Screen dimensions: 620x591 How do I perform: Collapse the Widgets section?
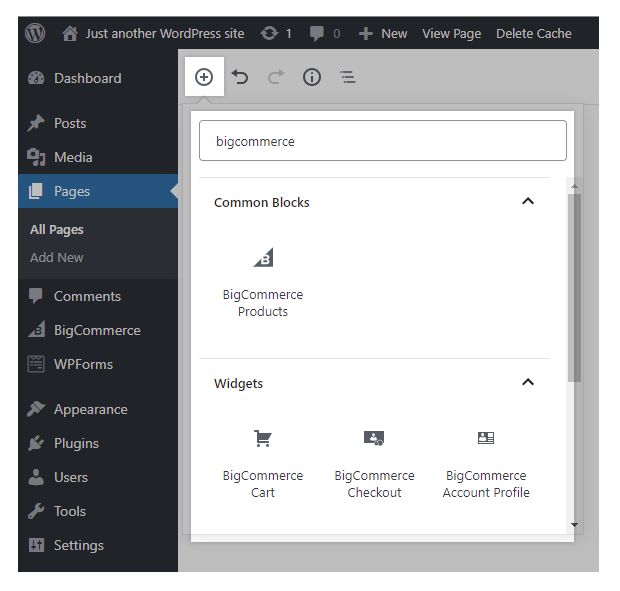pyautogui.click(x=528, y=382)
